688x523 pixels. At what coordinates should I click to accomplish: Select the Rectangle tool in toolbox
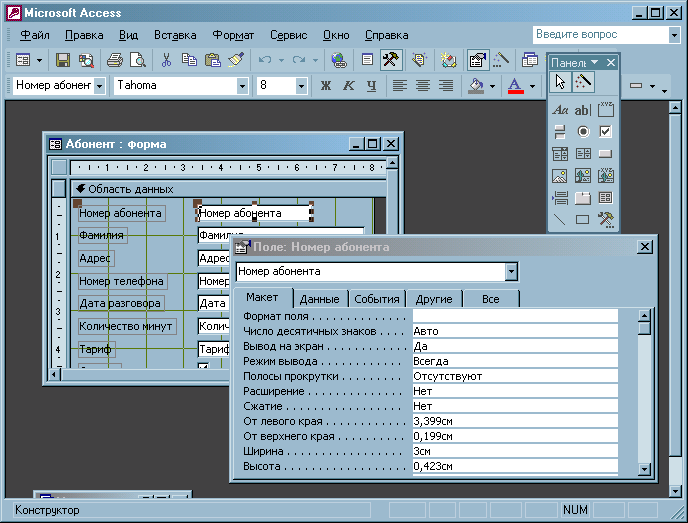pyautogui.click(x=583, y=219)
